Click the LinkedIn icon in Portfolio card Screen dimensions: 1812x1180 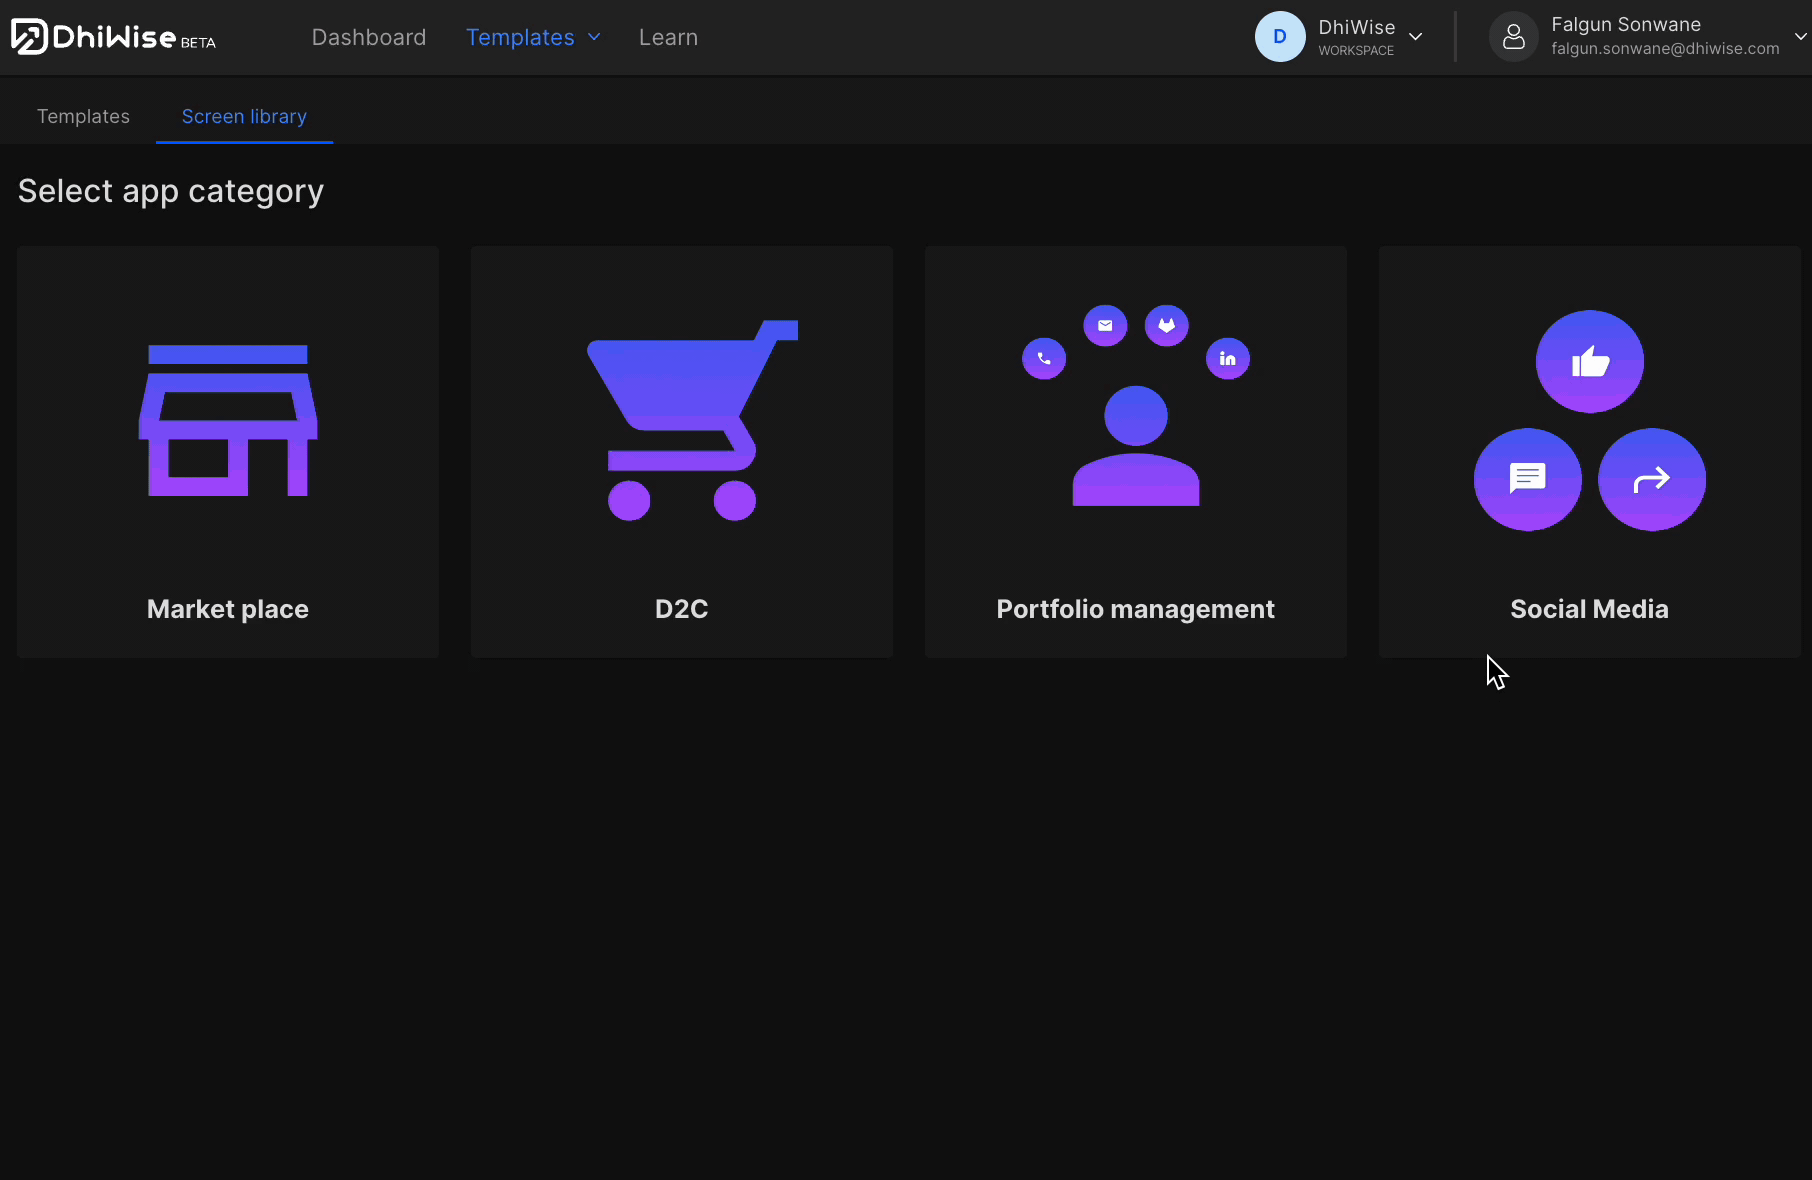(1227, 359)
